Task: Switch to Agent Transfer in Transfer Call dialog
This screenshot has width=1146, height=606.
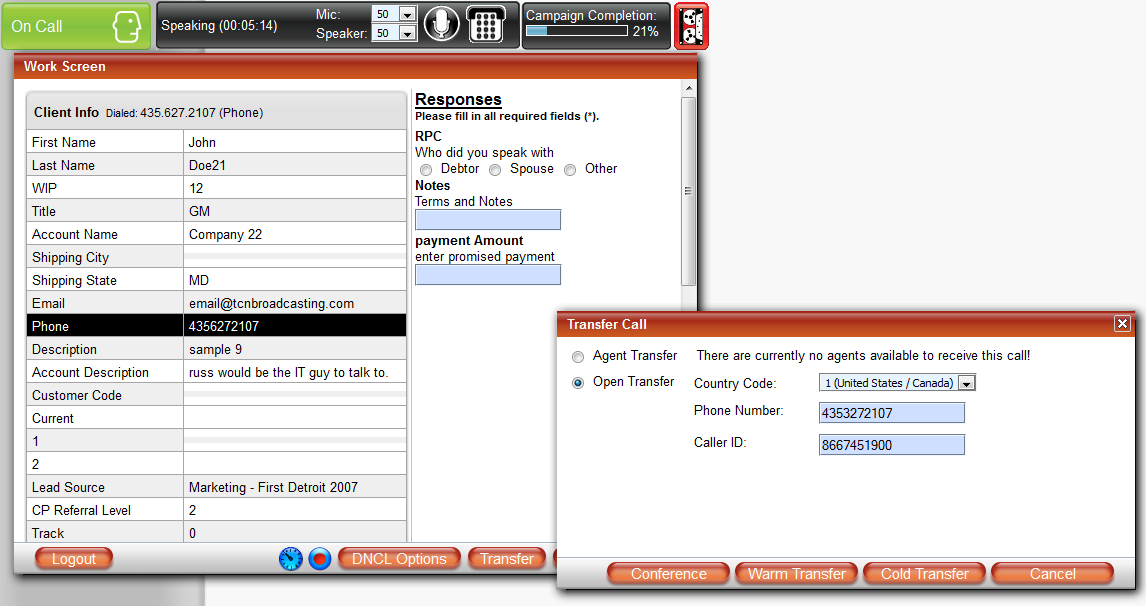Action: (578, 356)
